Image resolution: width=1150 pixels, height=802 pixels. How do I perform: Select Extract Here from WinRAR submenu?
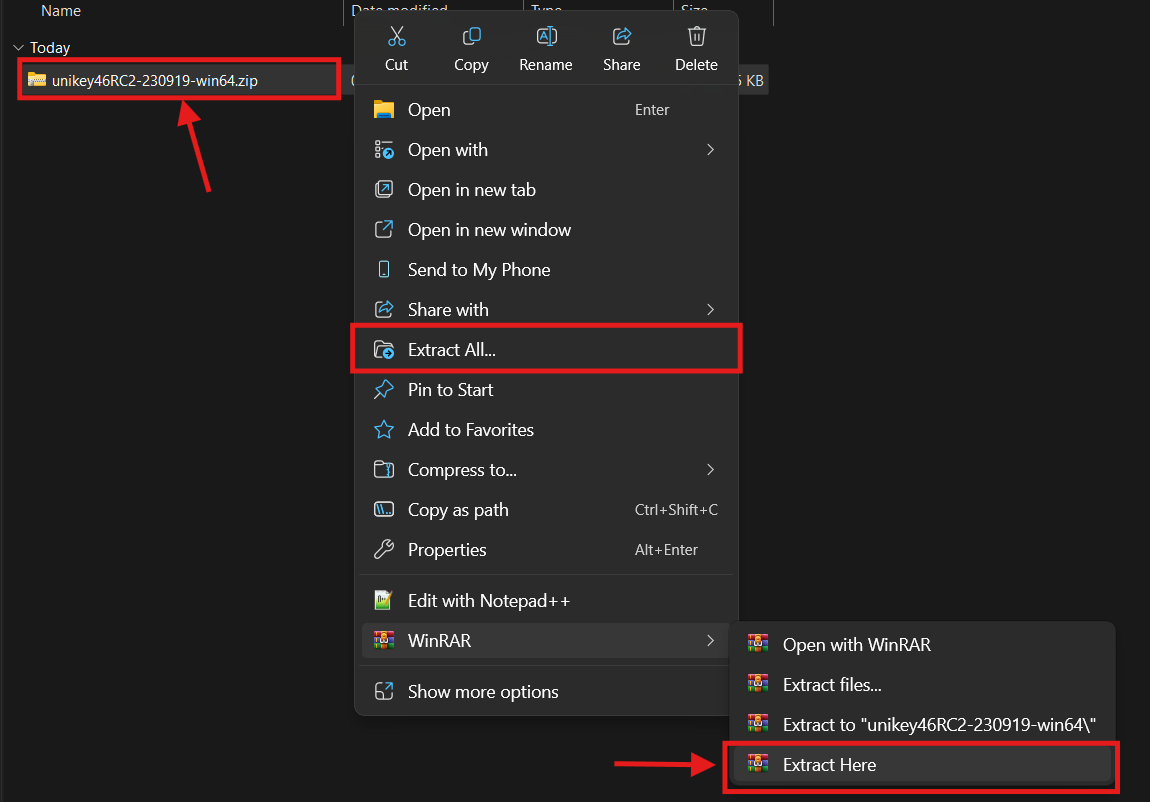pyautogui.click(x=829, y=765)
